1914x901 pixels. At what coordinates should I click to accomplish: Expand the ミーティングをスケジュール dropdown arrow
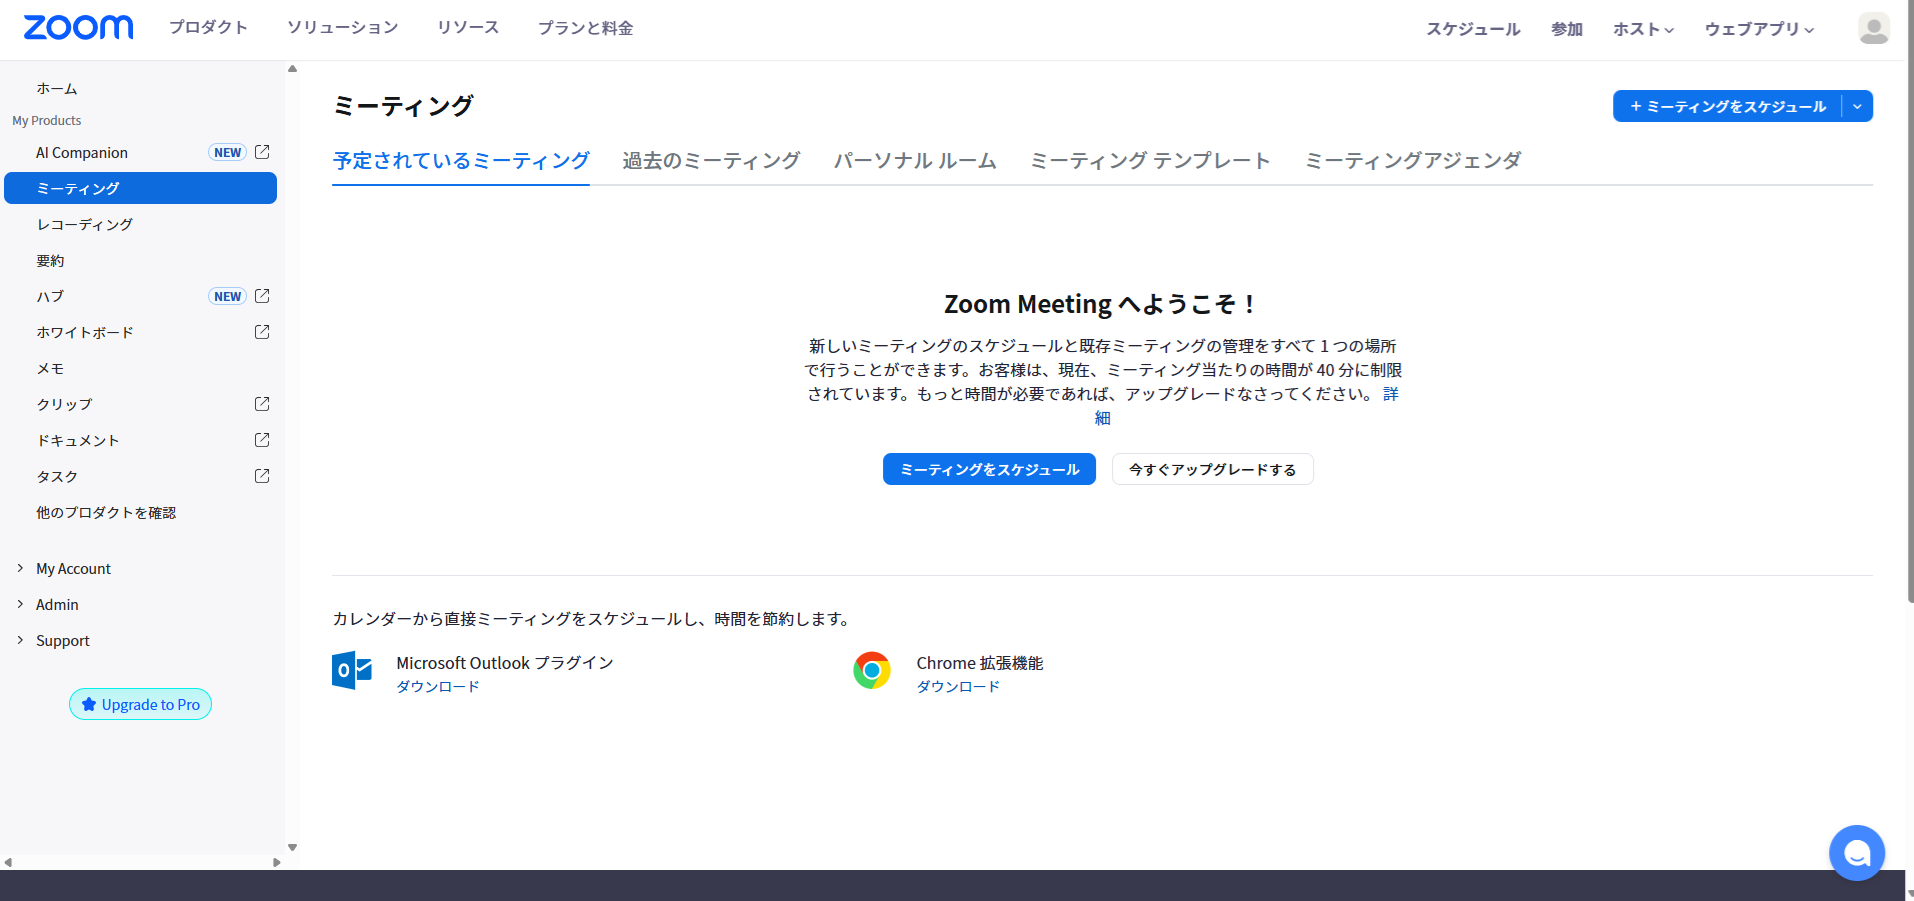coord(1858,106)
